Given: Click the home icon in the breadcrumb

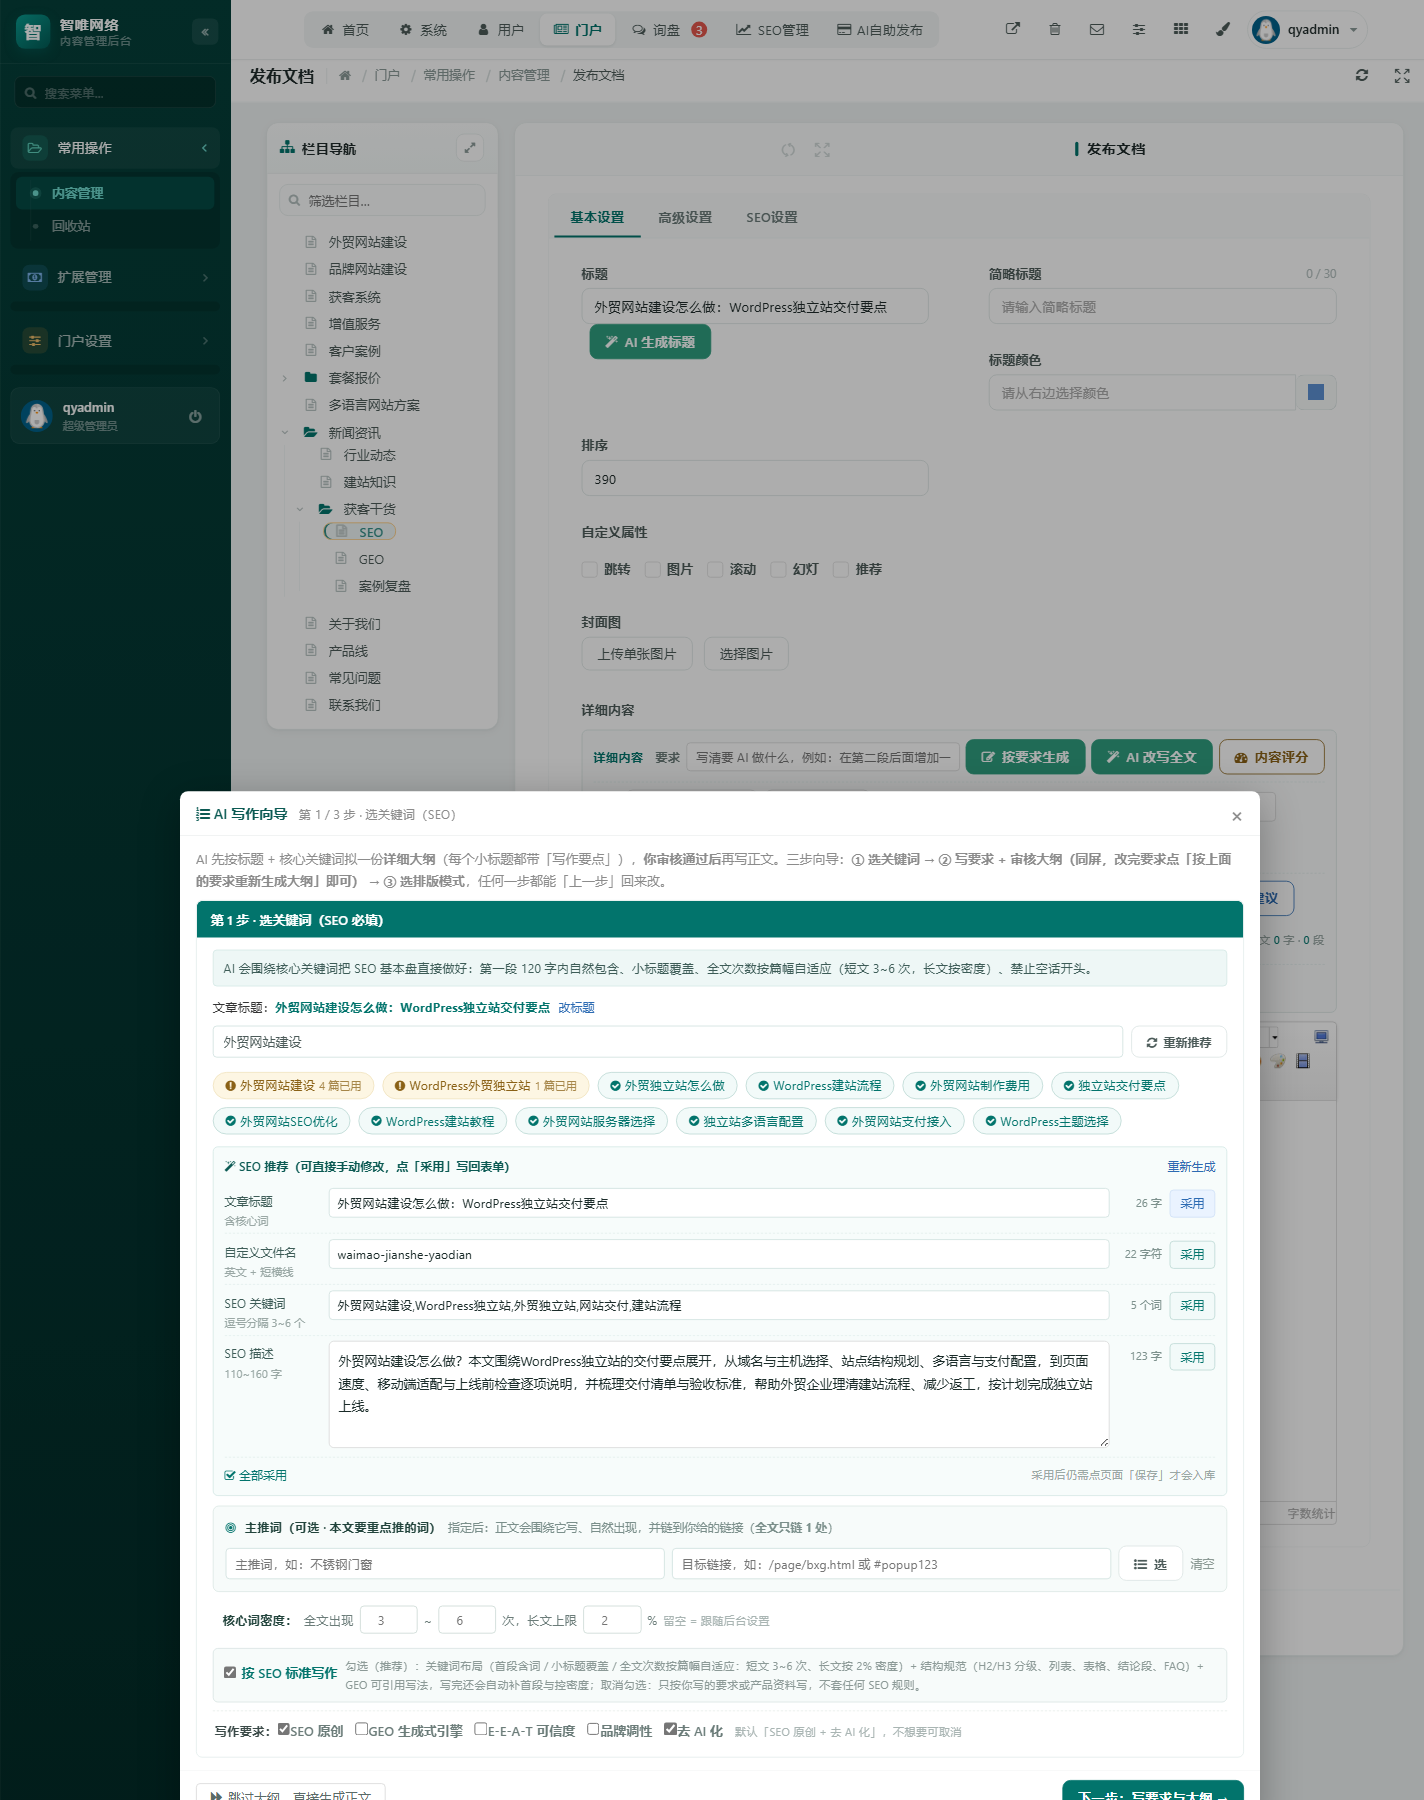Looking at the screenshot, I should point(345,75).
